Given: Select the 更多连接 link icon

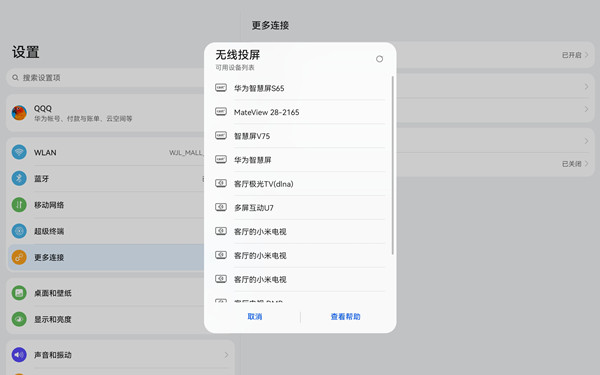Looking at the screenshot, I should point(19,257).
